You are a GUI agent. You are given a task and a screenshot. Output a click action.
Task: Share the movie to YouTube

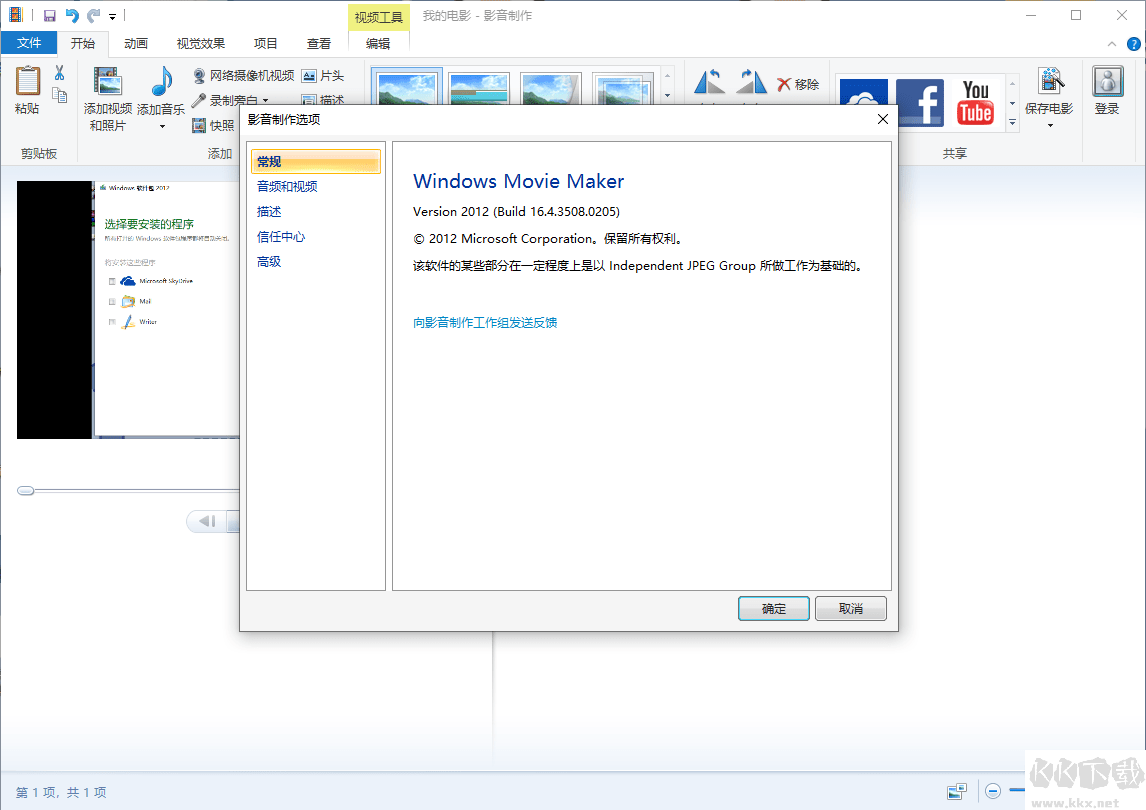click(975, 102)
